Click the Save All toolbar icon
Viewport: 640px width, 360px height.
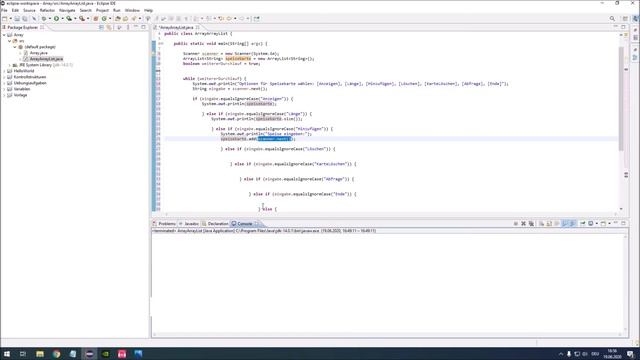click(x=25, y=18)
